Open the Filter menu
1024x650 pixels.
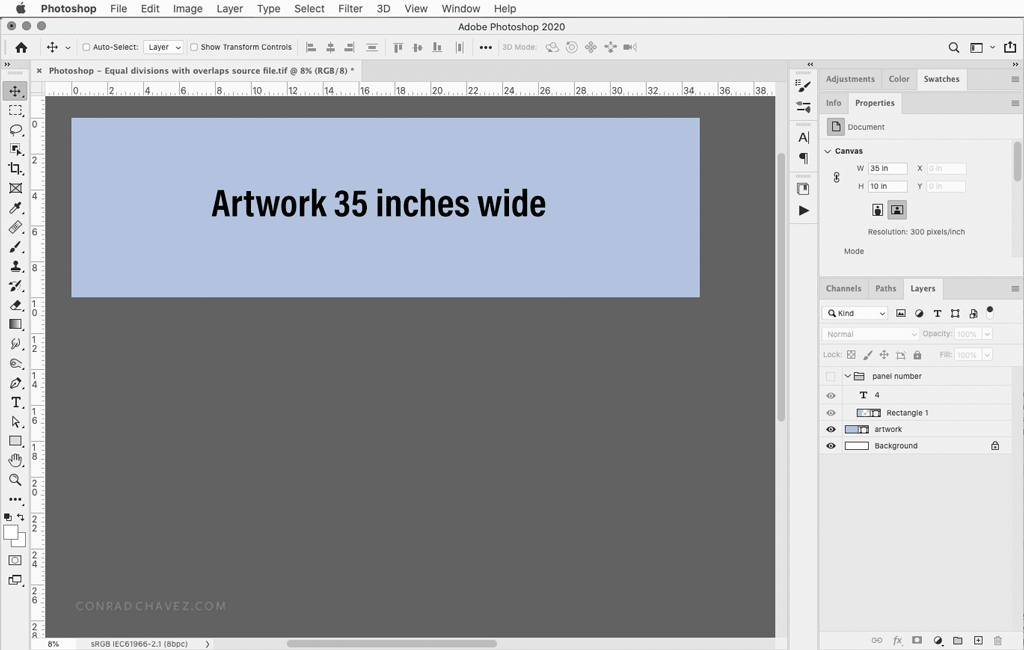(x=350, y=8)
